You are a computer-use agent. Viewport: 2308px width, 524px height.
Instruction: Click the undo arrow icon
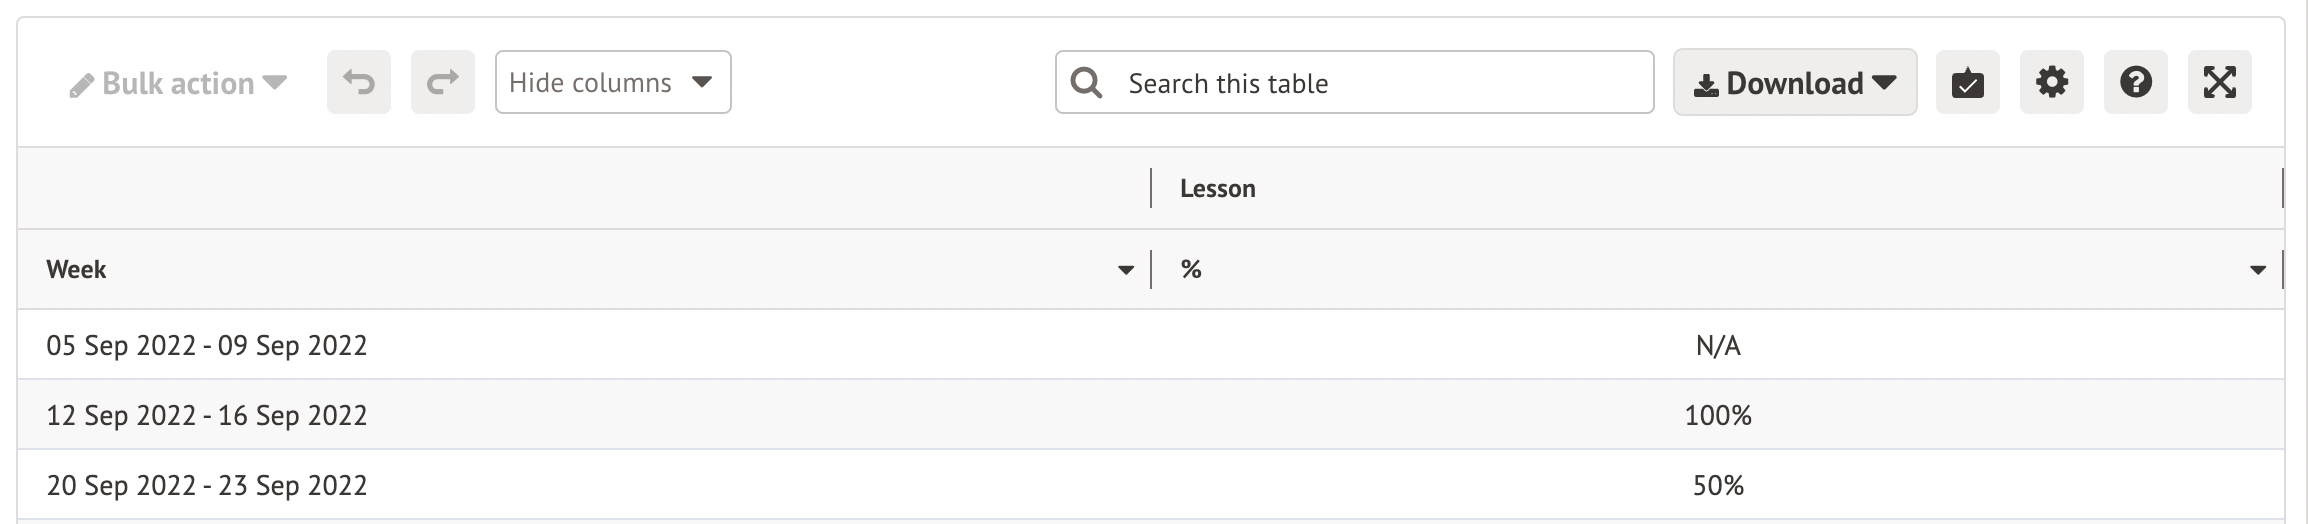click(358, 82)
